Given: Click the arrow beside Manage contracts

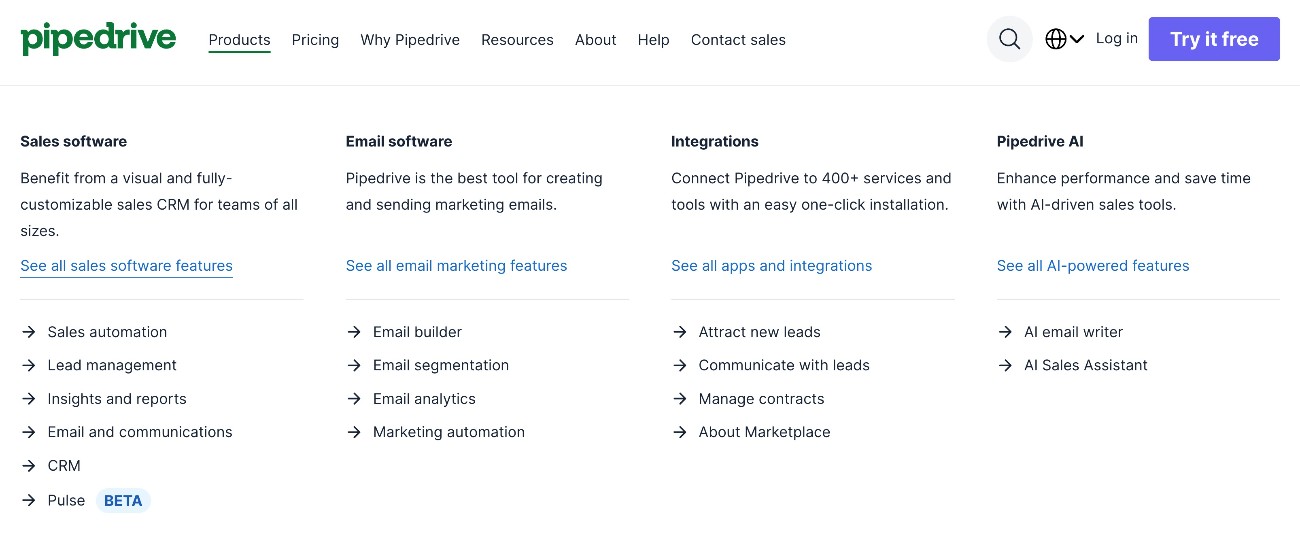Looking at the screenshot, I should pyautogui.click(x=680, y=399).
